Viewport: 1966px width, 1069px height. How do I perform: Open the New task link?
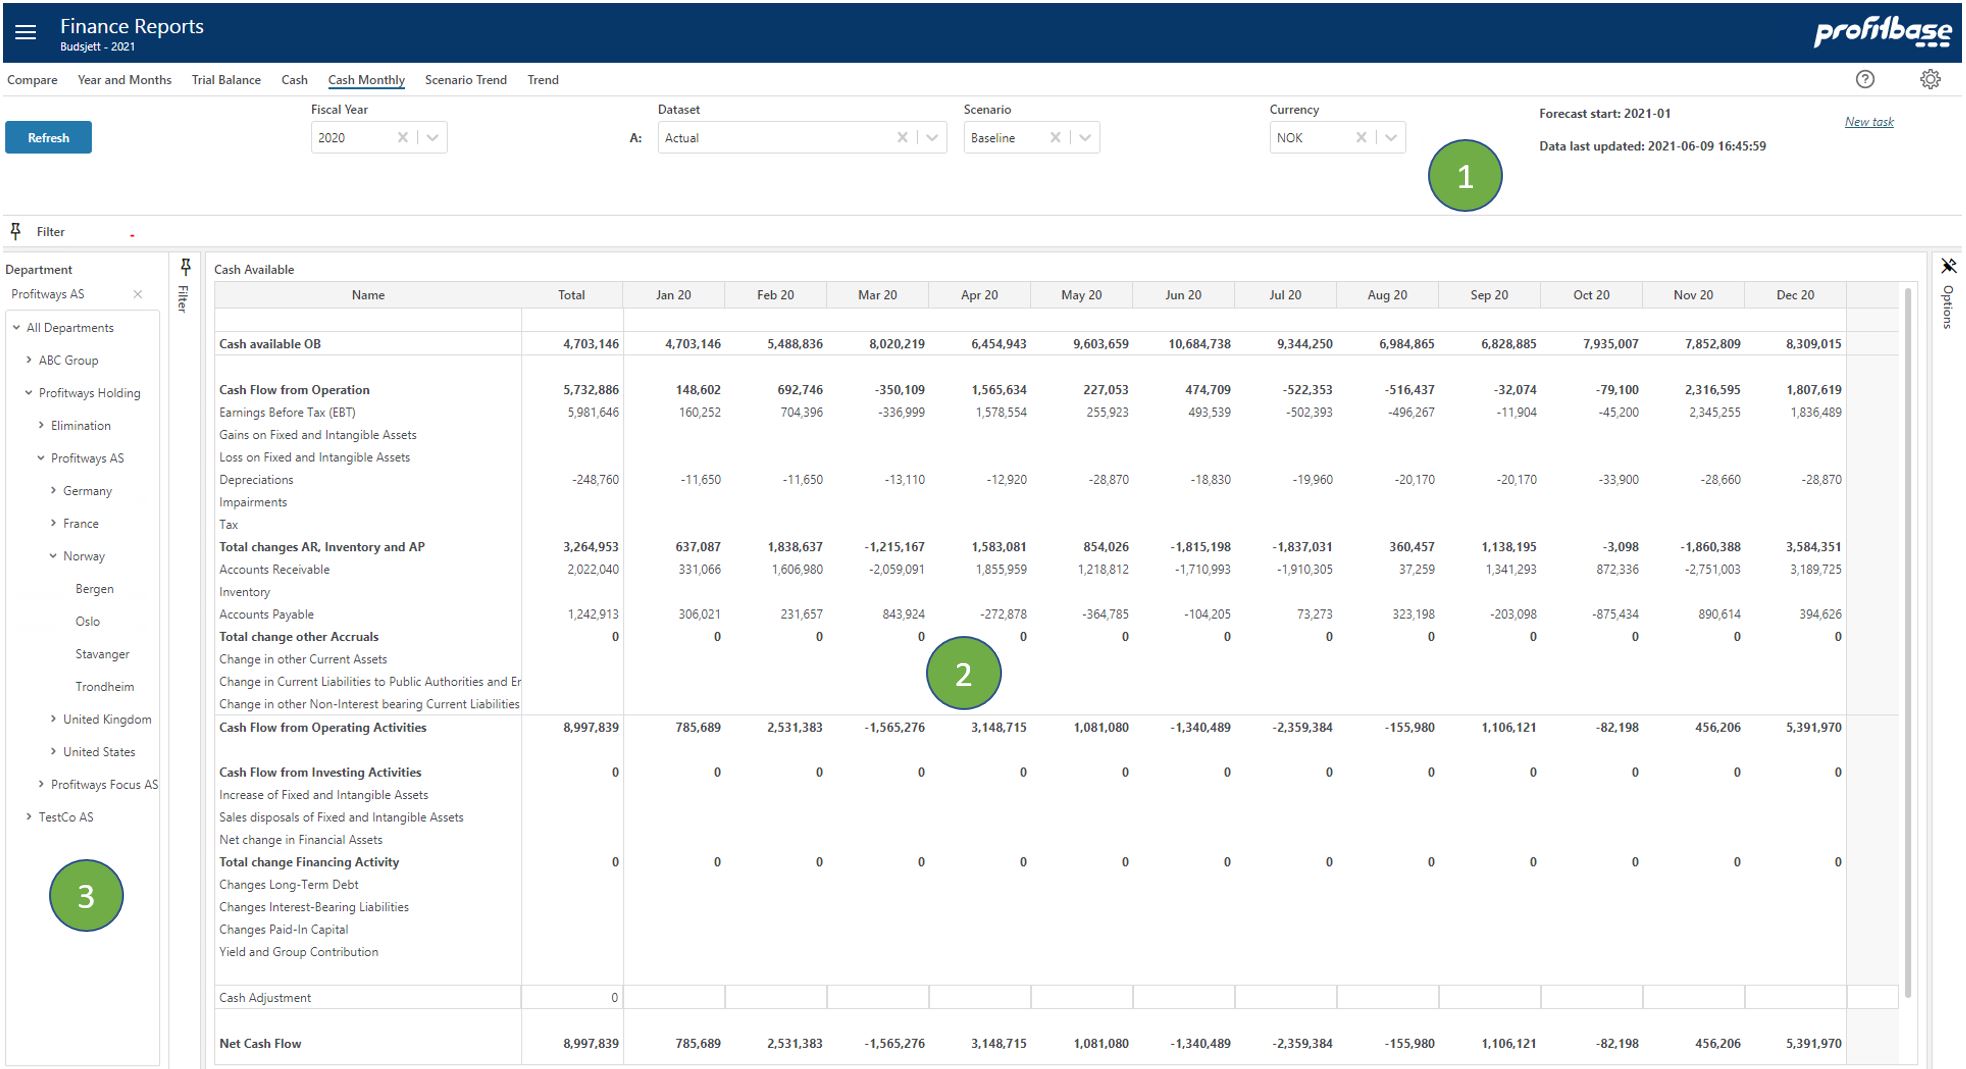[x=1869, y=122]
